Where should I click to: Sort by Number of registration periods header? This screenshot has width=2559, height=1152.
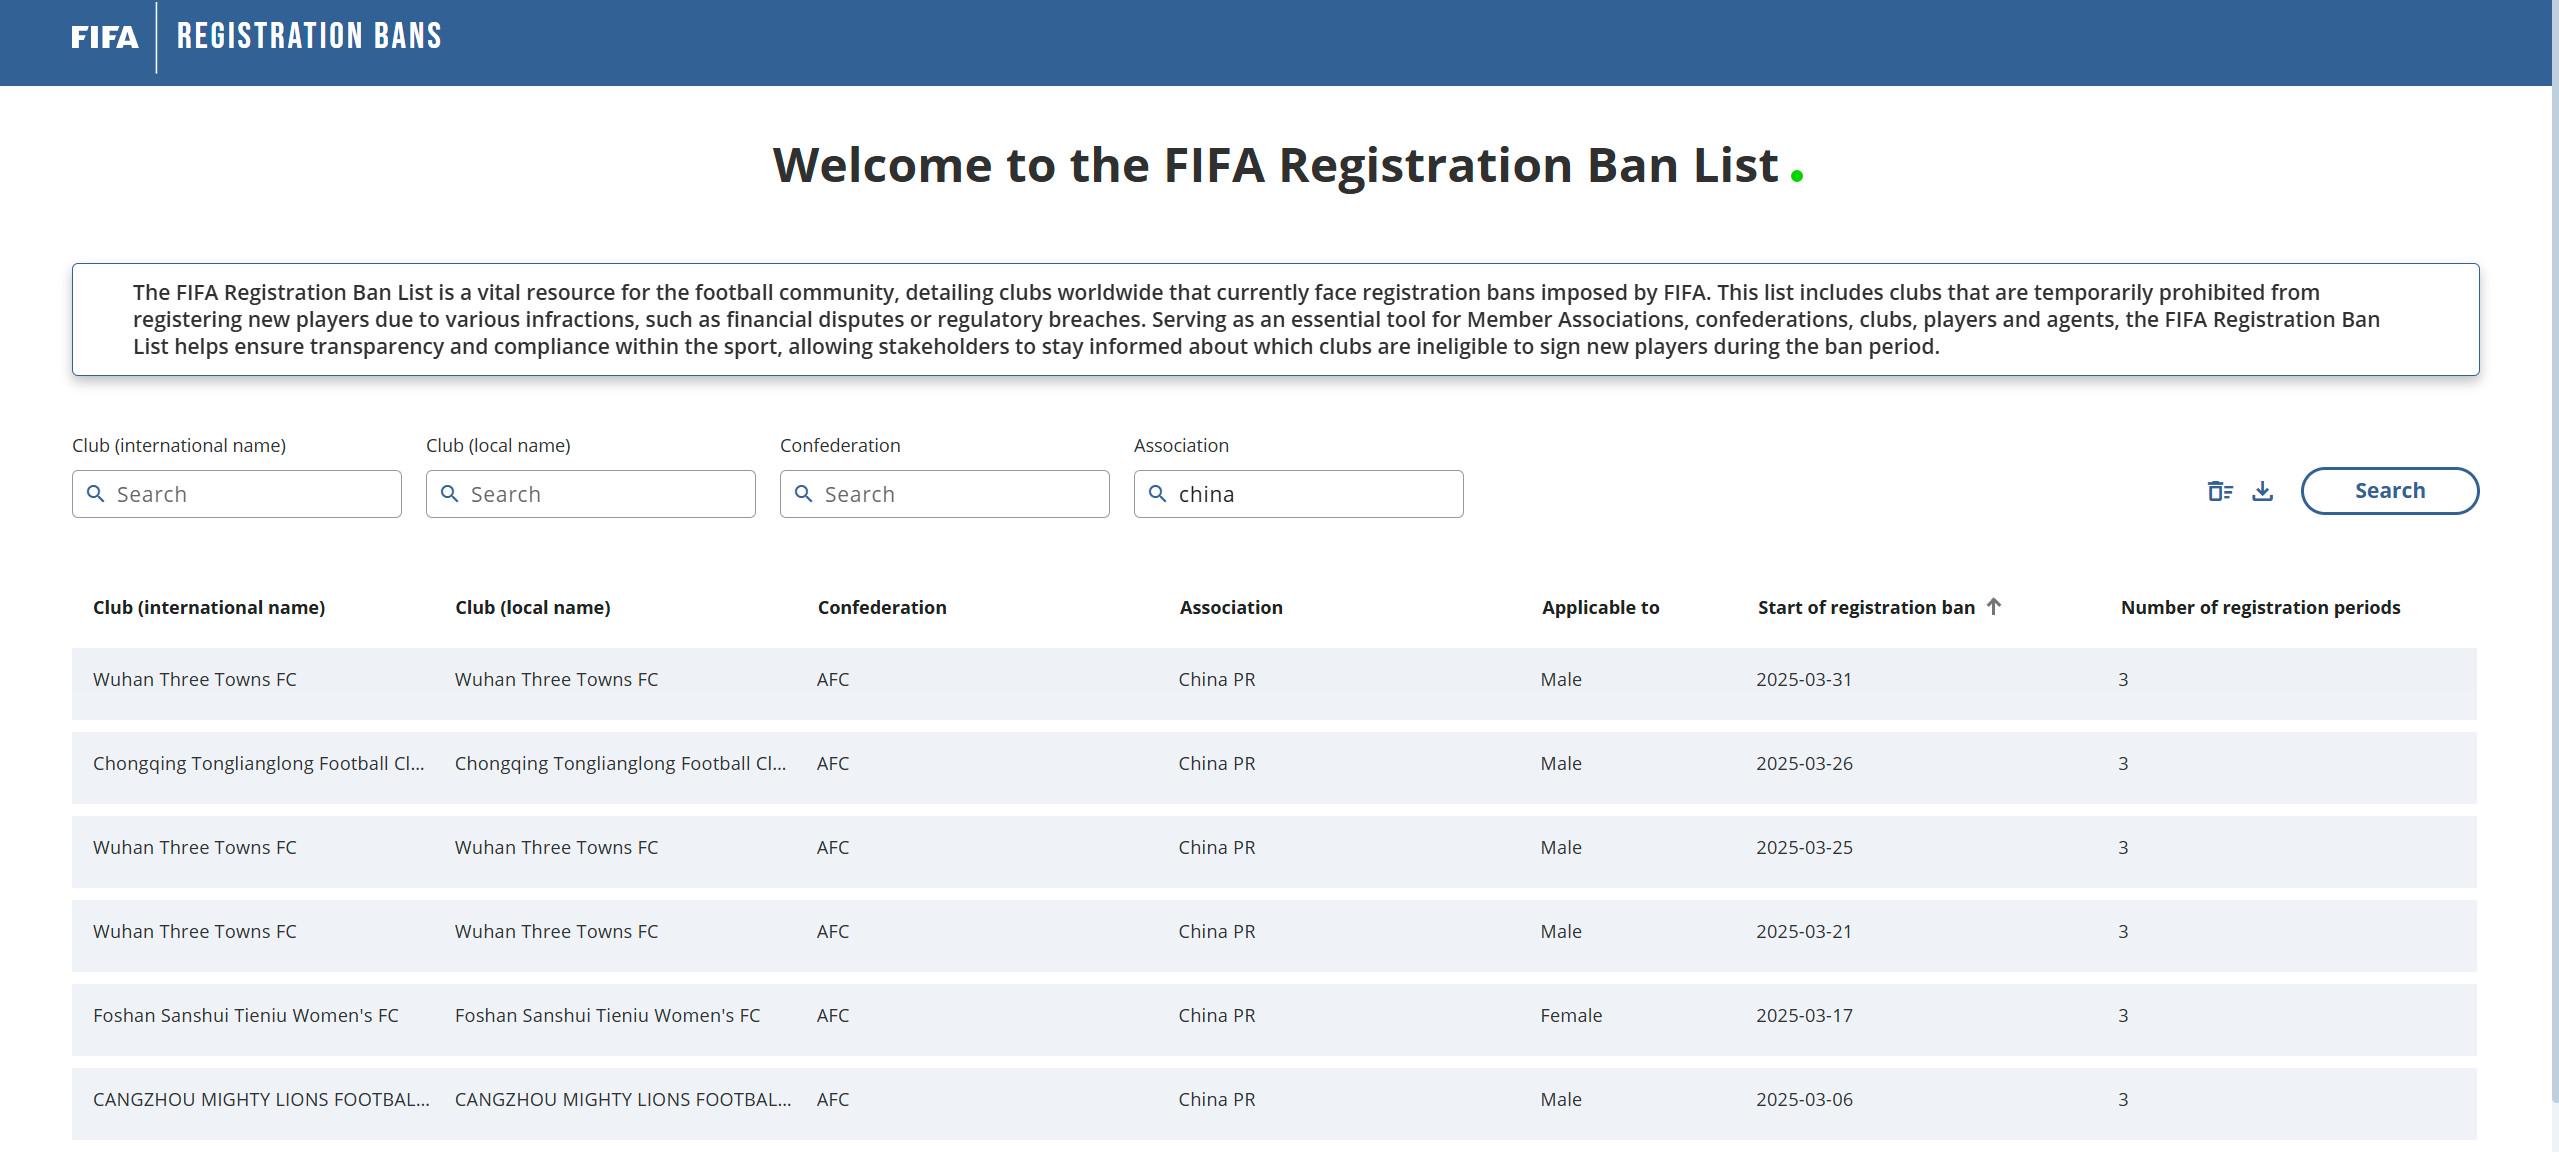(x=2259, y=607)
